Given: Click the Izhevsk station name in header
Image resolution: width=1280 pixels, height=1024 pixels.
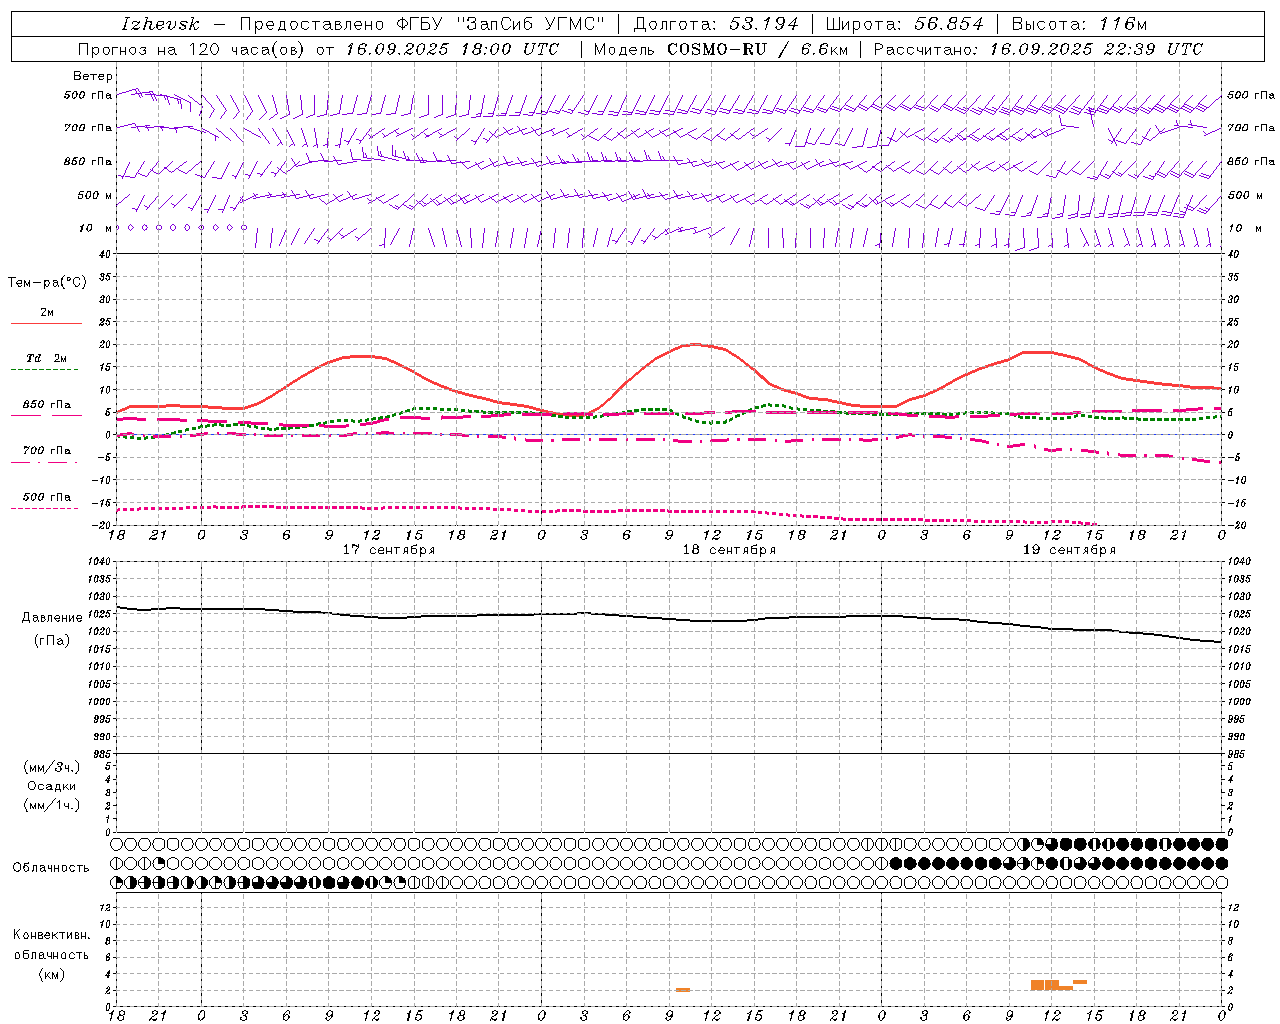Looking at the screenshot, I should (160, 24).
